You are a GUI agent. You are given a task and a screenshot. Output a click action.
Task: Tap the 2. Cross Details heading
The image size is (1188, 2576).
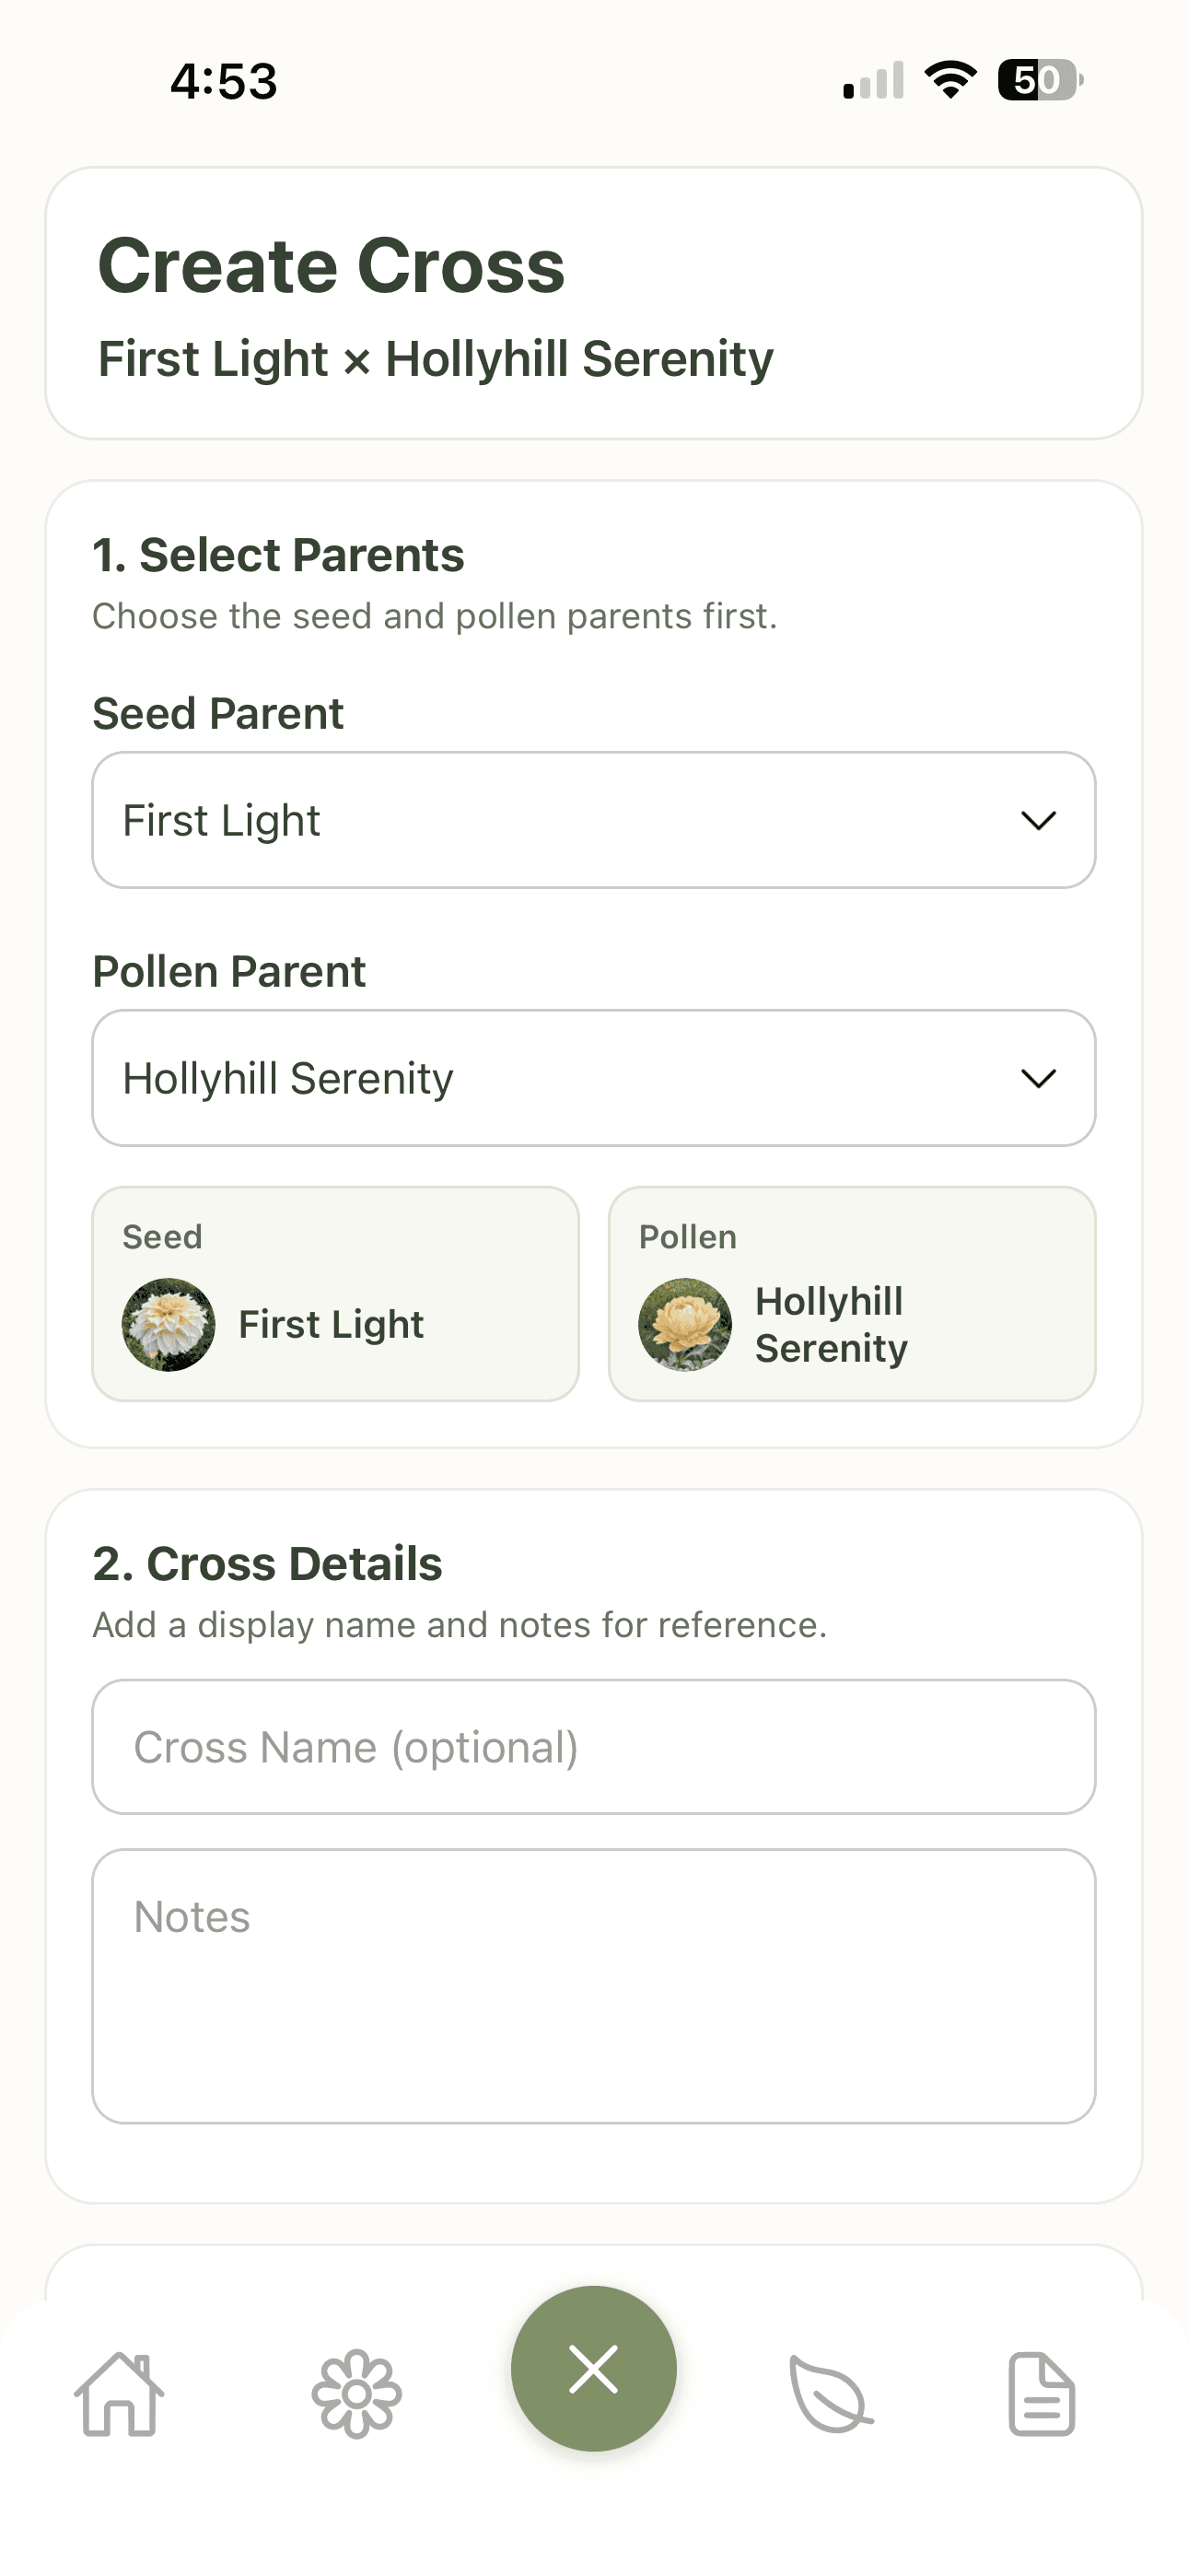coord(268,1562)
